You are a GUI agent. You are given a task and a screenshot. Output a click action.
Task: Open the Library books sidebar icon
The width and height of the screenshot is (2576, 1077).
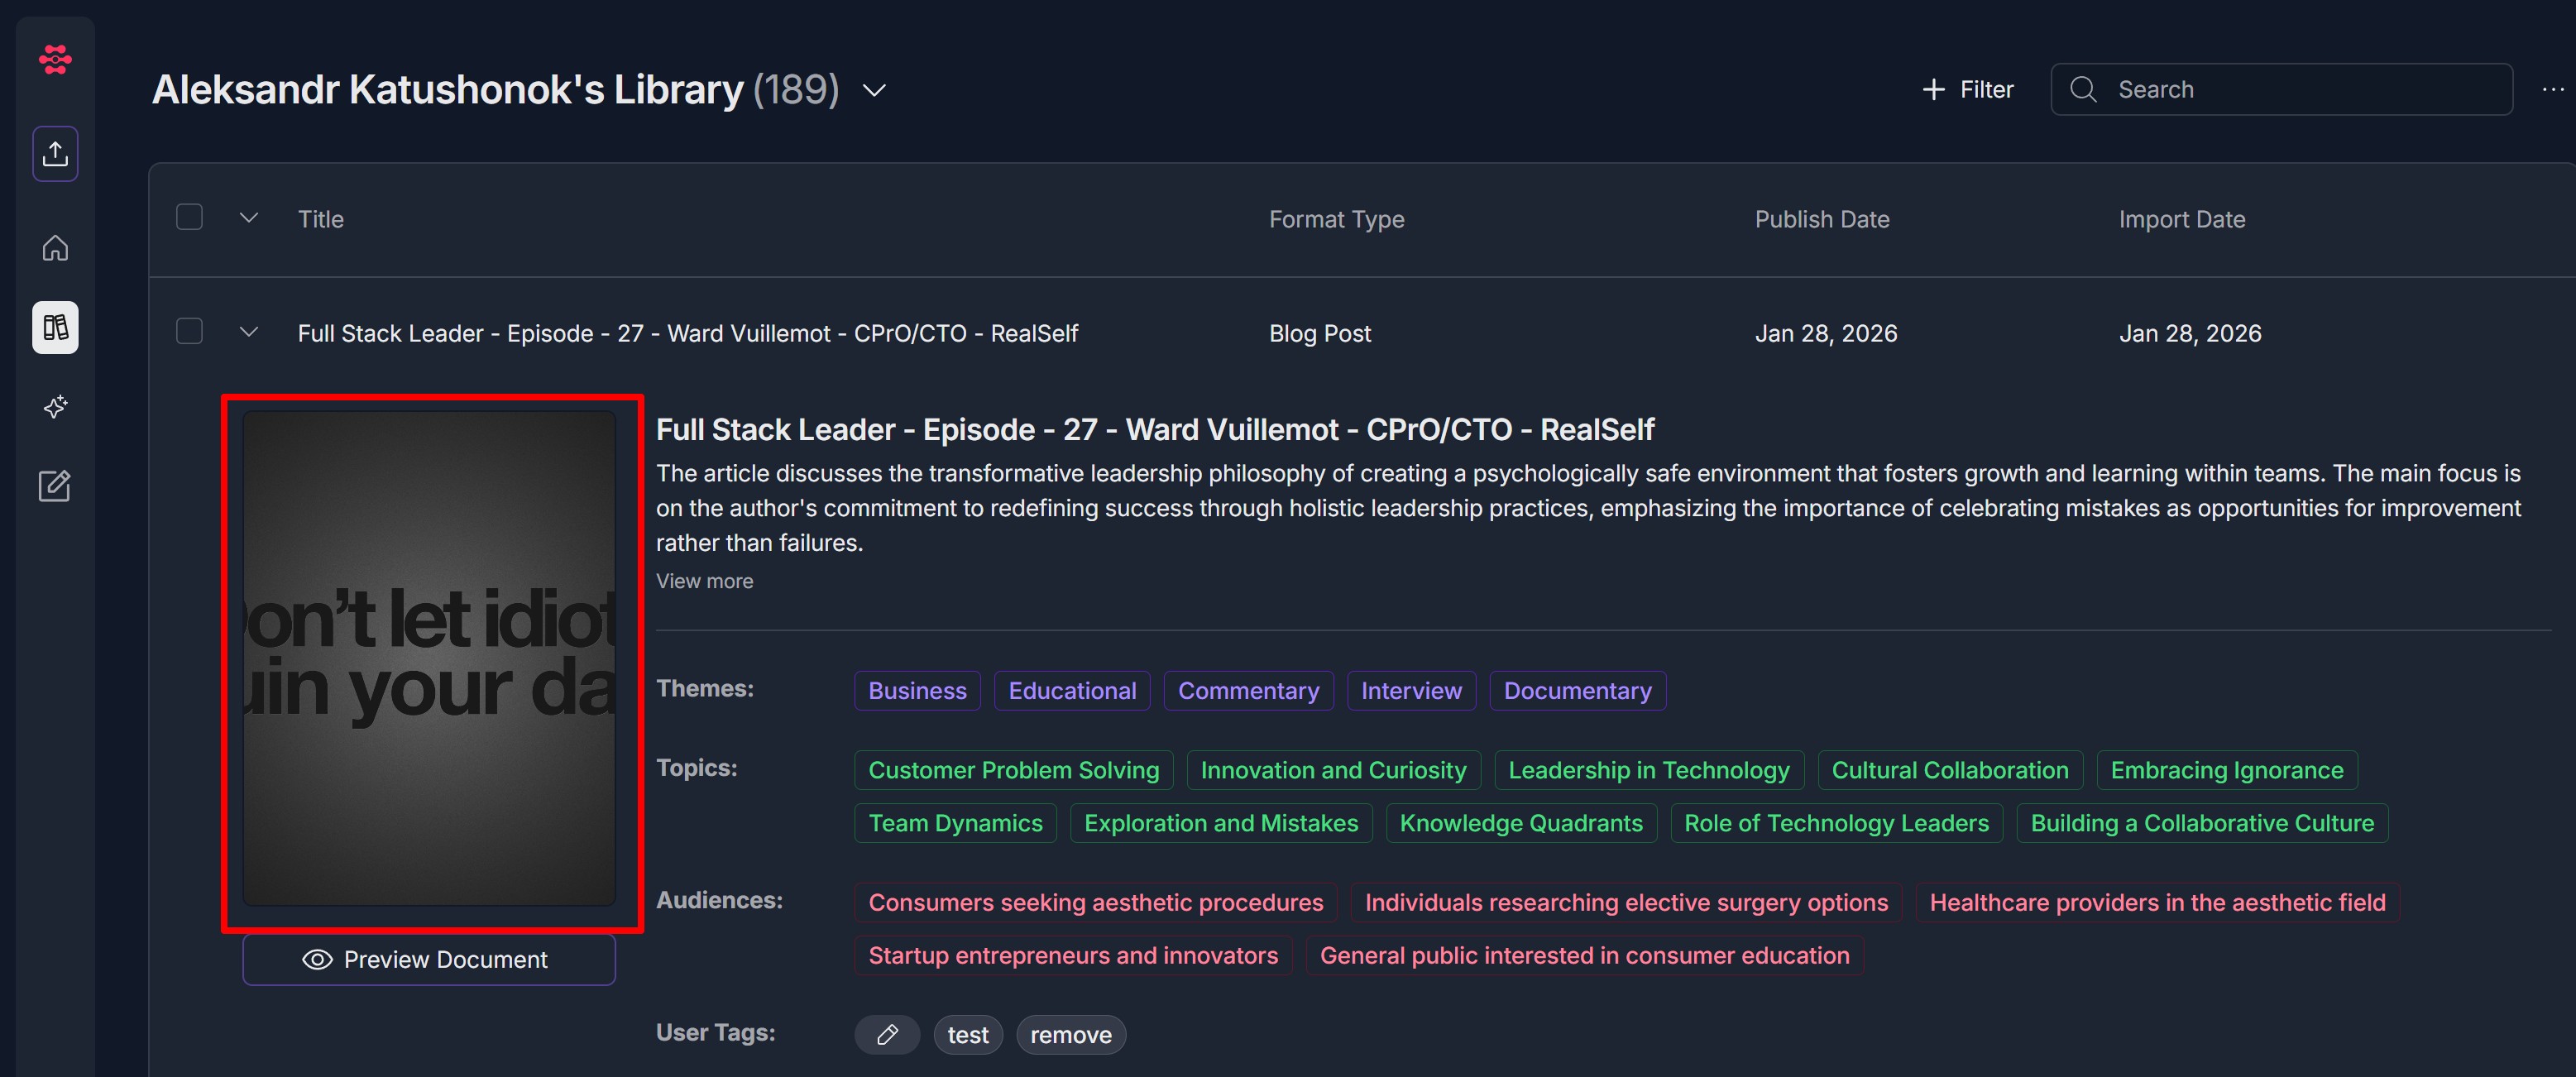pos(55,327)
